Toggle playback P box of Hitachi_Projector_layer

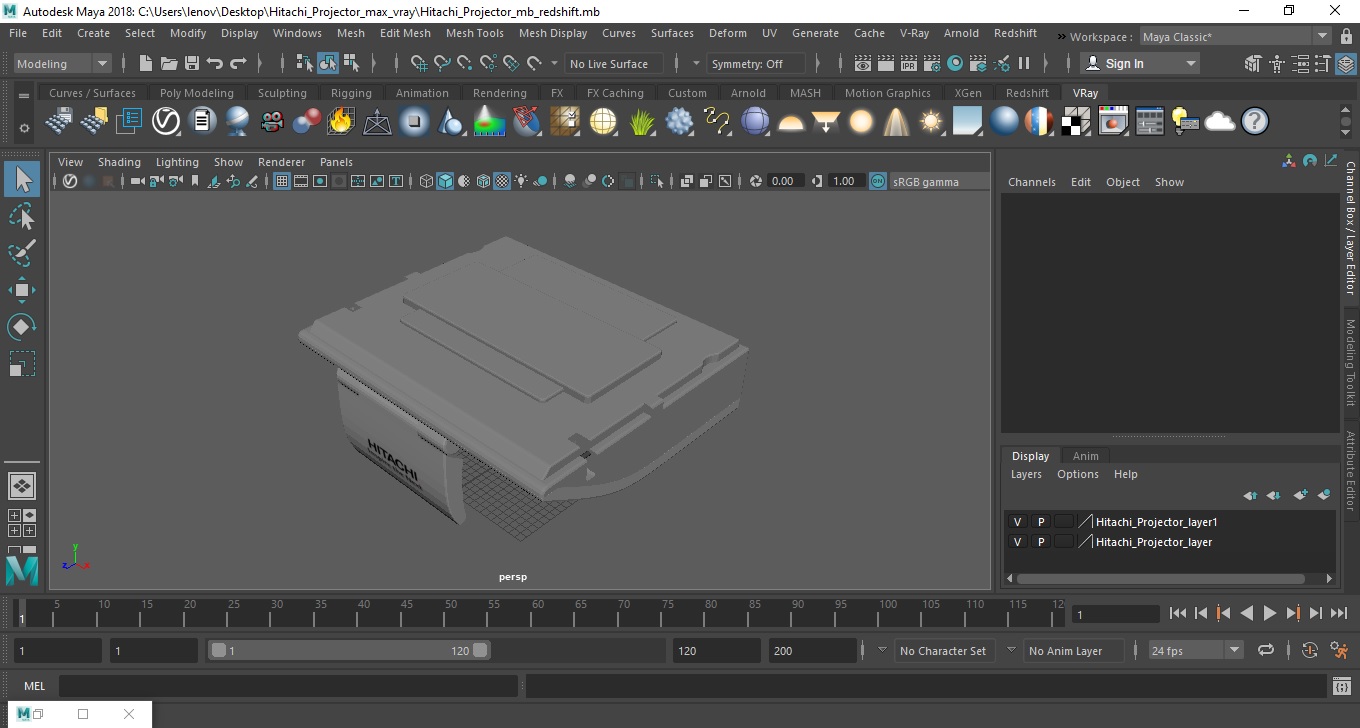(x=1040, y=542)
